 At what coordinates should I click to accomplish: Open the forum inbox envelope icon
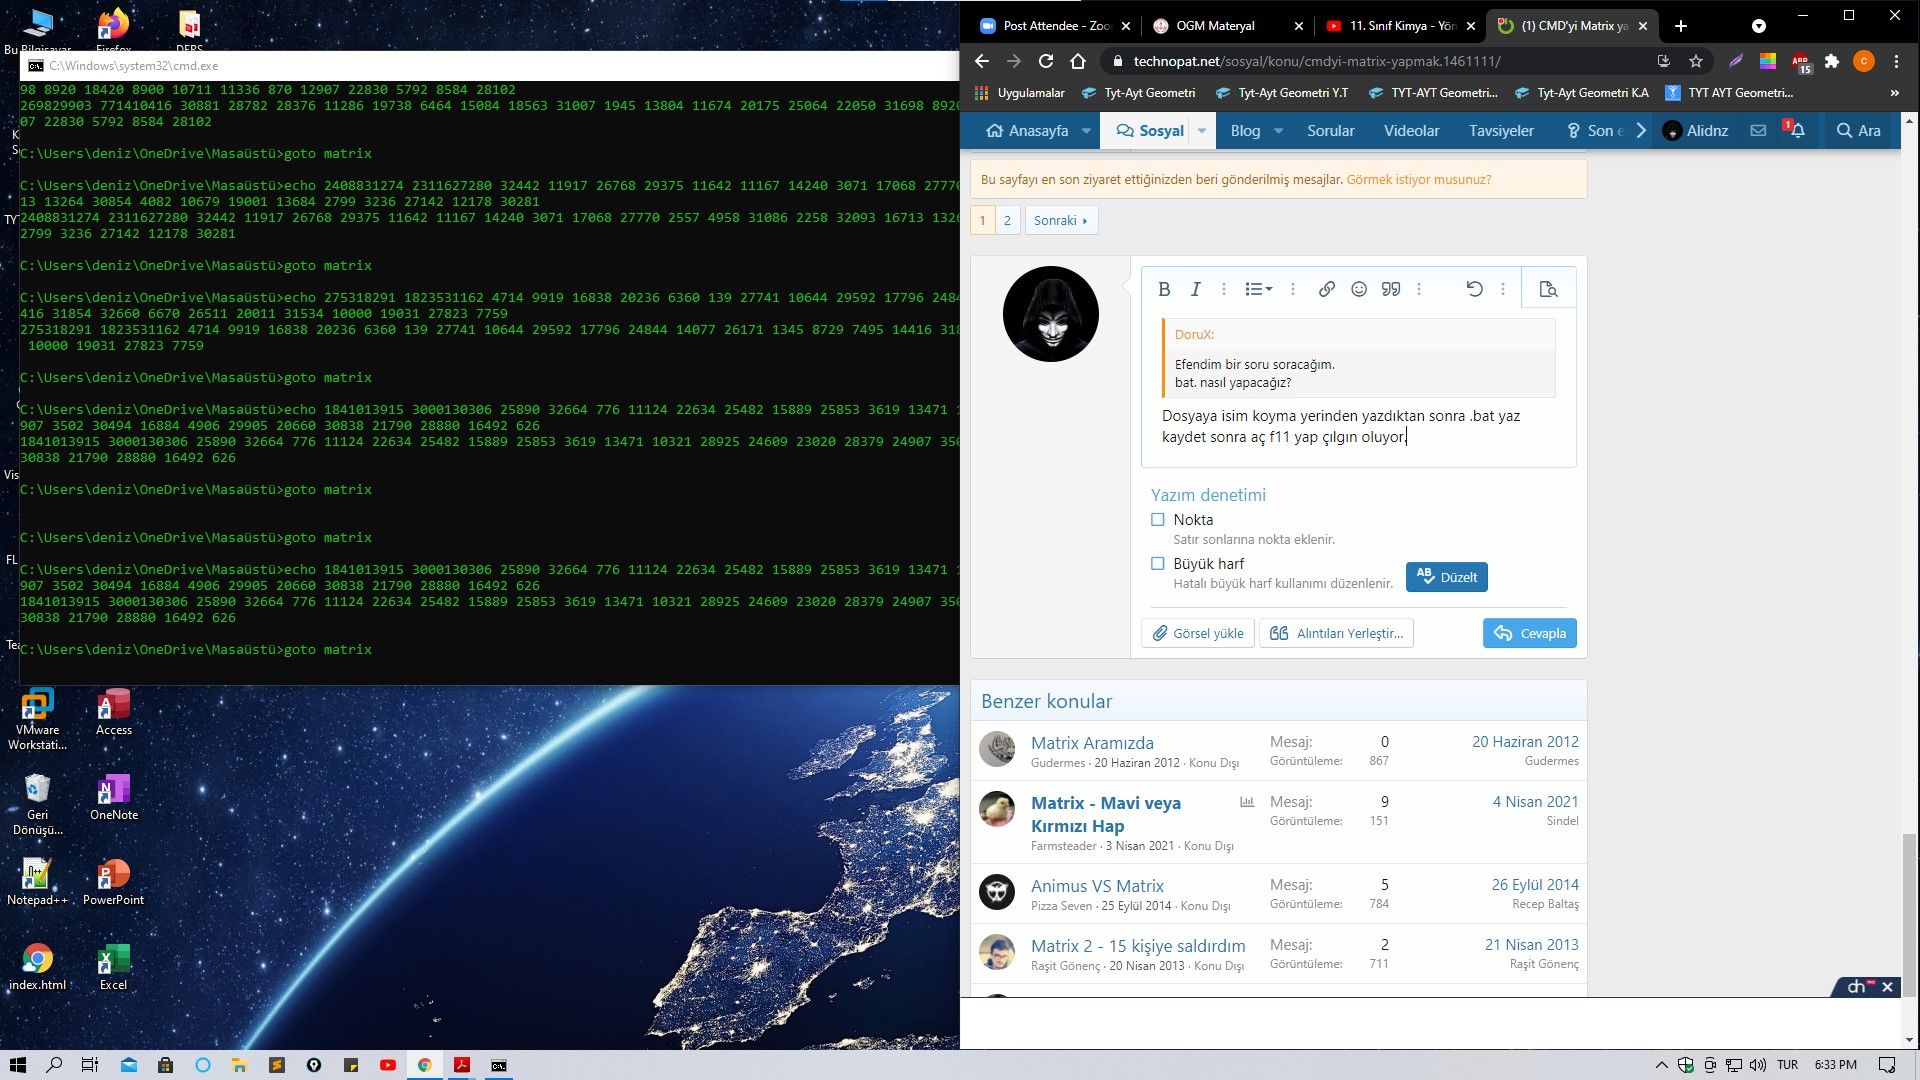pos(1758,131)
